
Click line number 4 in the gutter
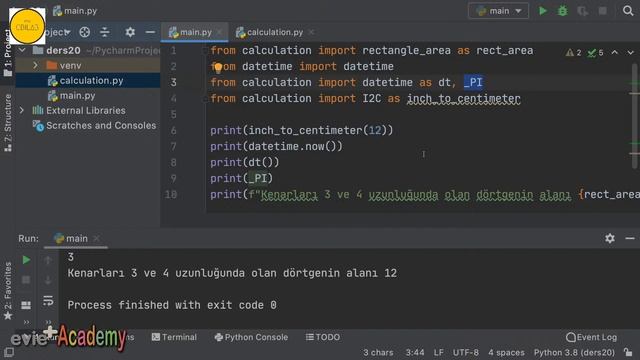click(173, 98)
